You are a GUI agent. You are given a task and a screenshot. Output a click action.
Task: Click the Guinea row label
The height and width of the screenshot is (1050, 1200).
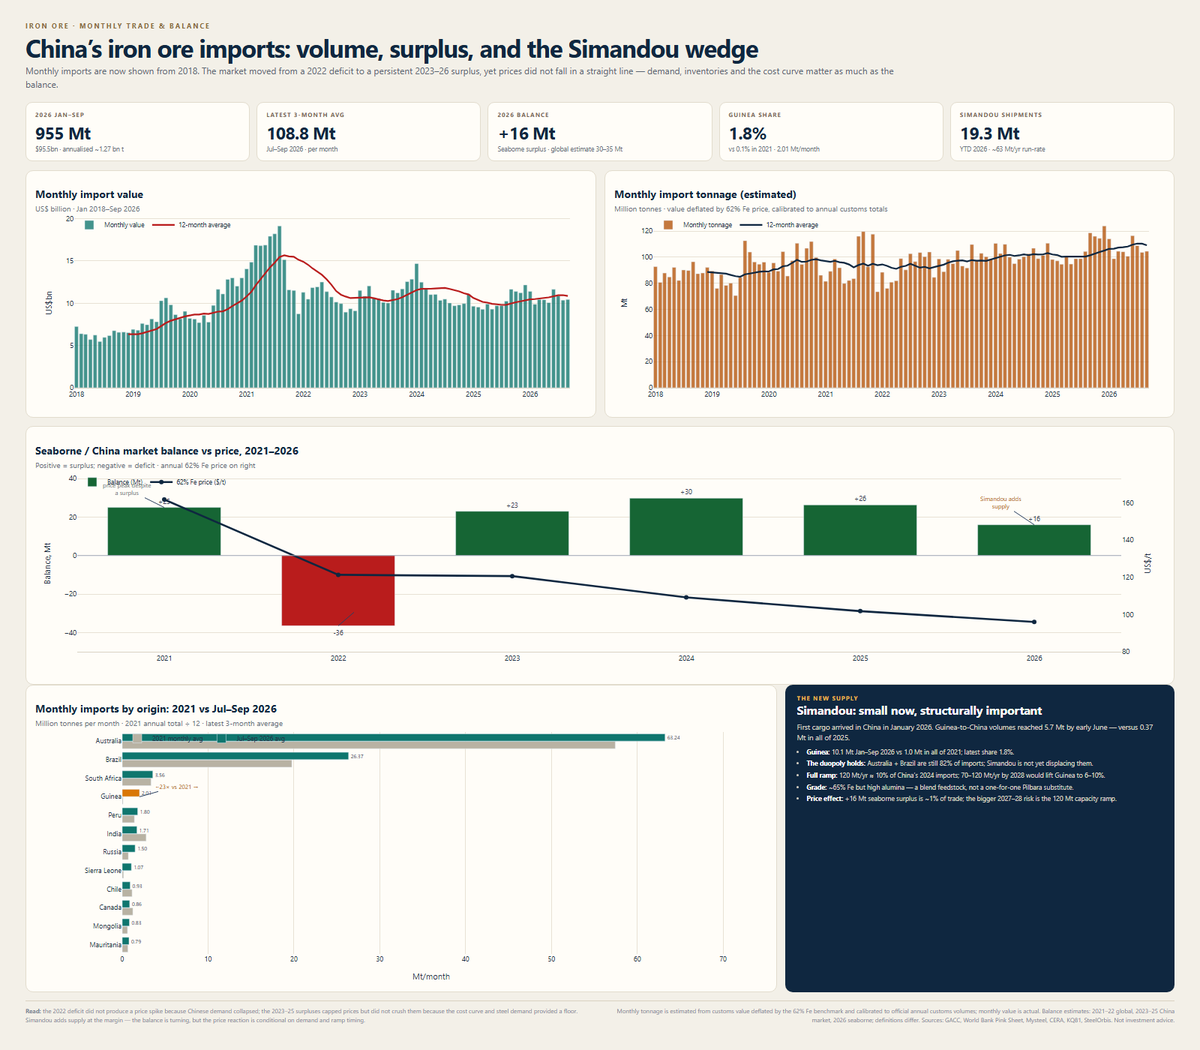111,797
